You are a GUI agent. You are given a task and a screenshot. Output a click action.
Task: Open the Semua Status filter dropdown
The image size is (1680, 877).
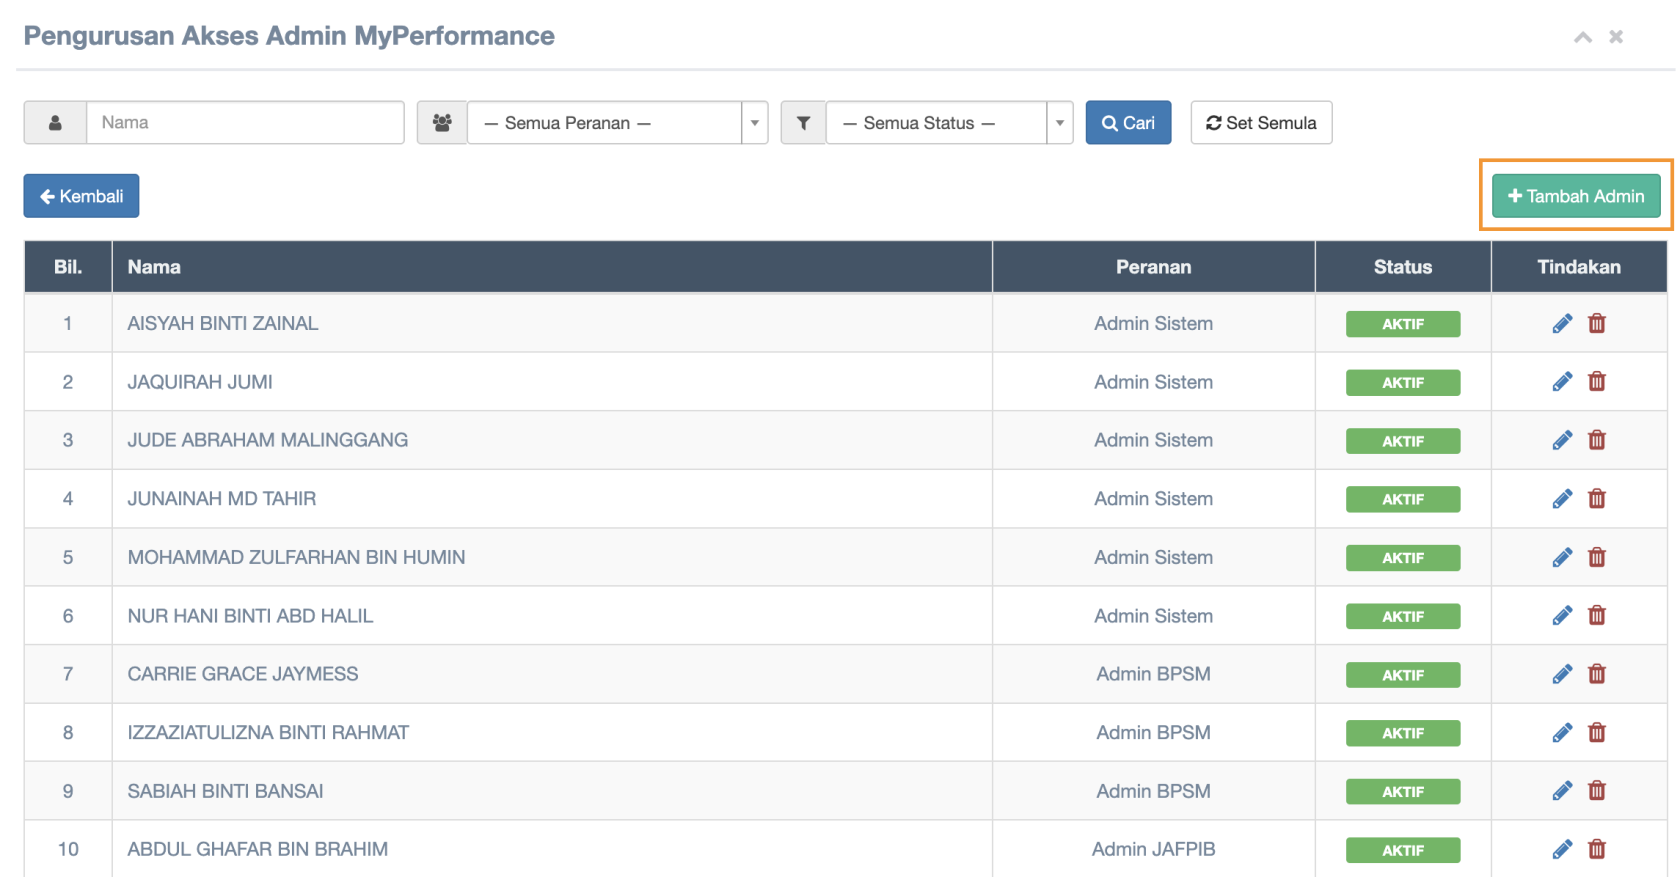[947, 123]
